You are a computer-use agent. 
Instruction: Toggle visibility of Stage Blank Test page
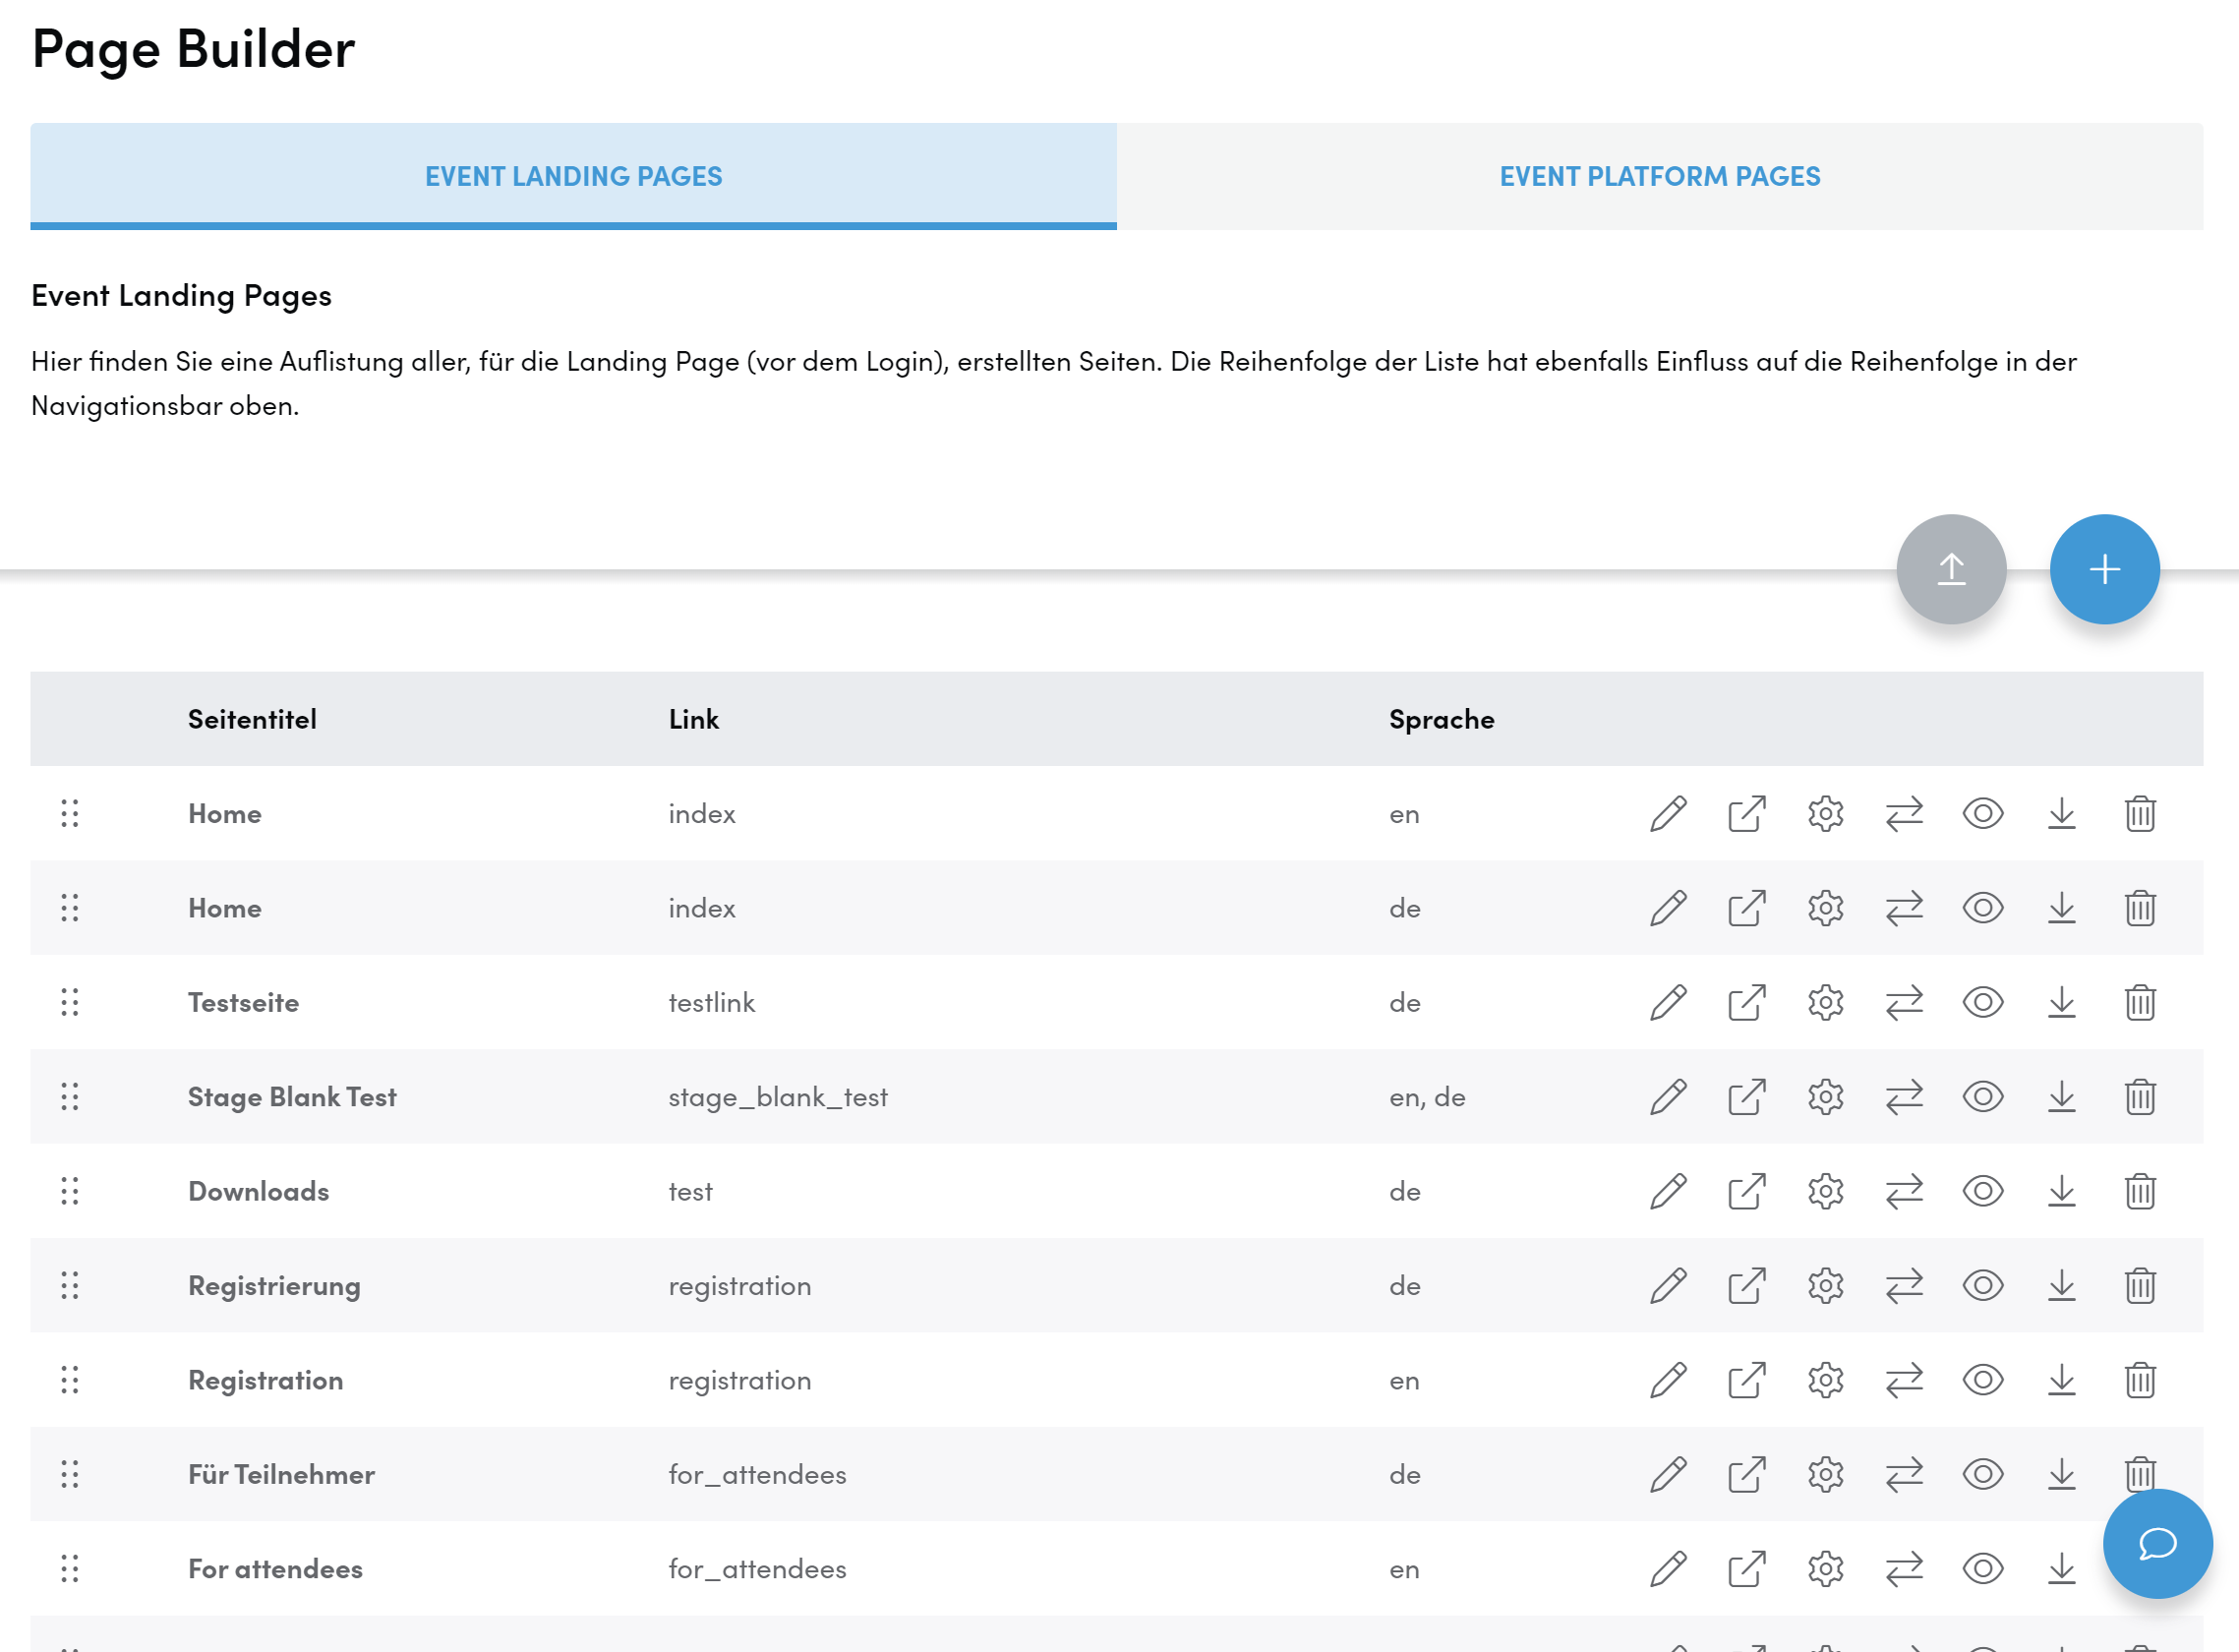[1983, 1097]
